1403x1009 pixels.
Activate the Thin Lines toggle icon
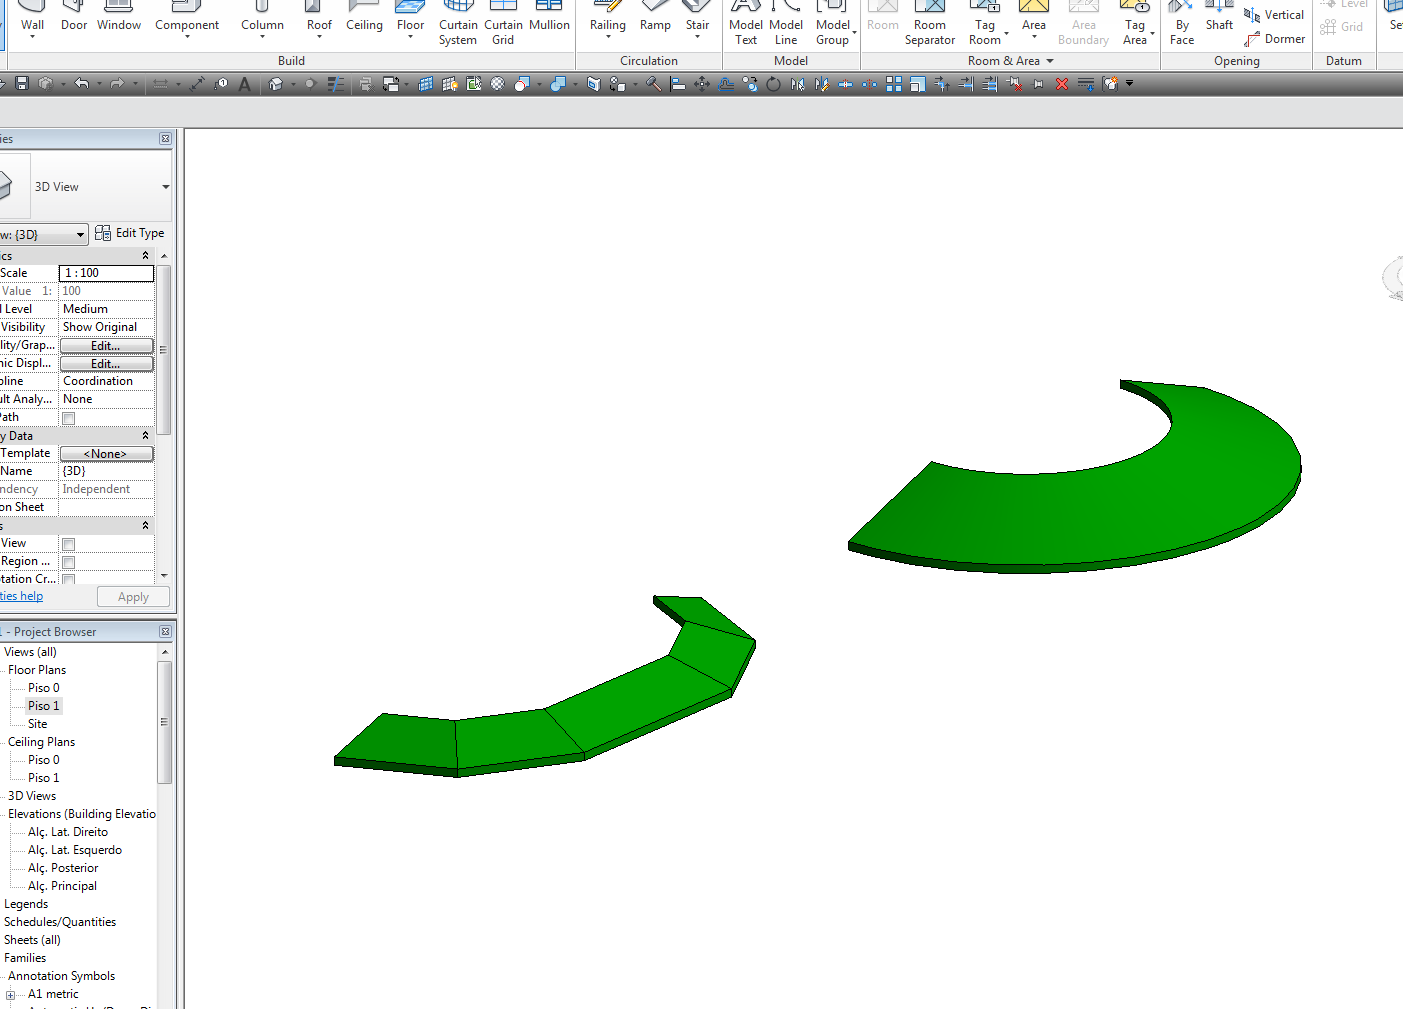[336, 84]
